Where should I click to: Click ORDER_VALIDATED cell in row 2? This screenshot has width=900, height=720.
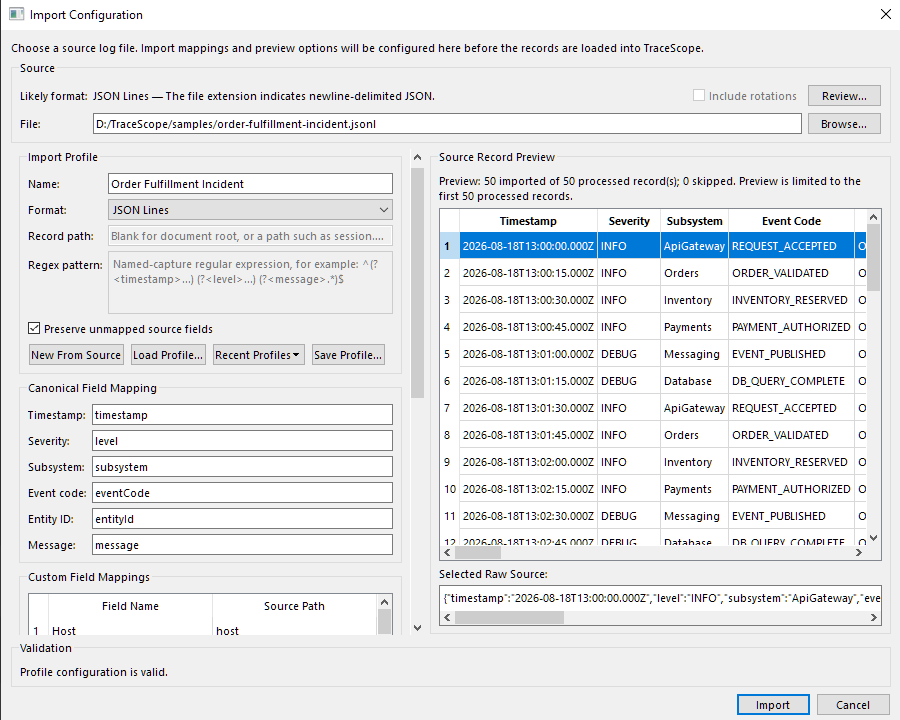[x=791, y=273]
